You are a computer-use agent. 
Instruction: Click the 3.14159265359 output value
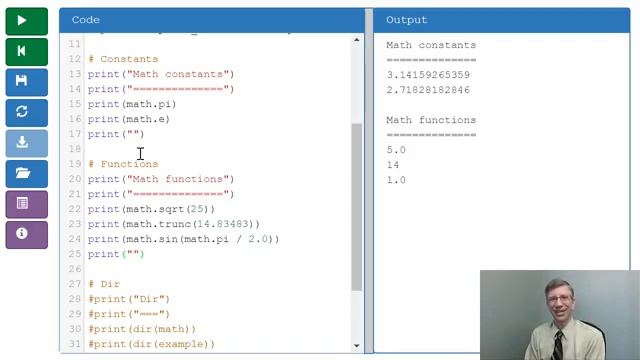(x=428, y=75)
